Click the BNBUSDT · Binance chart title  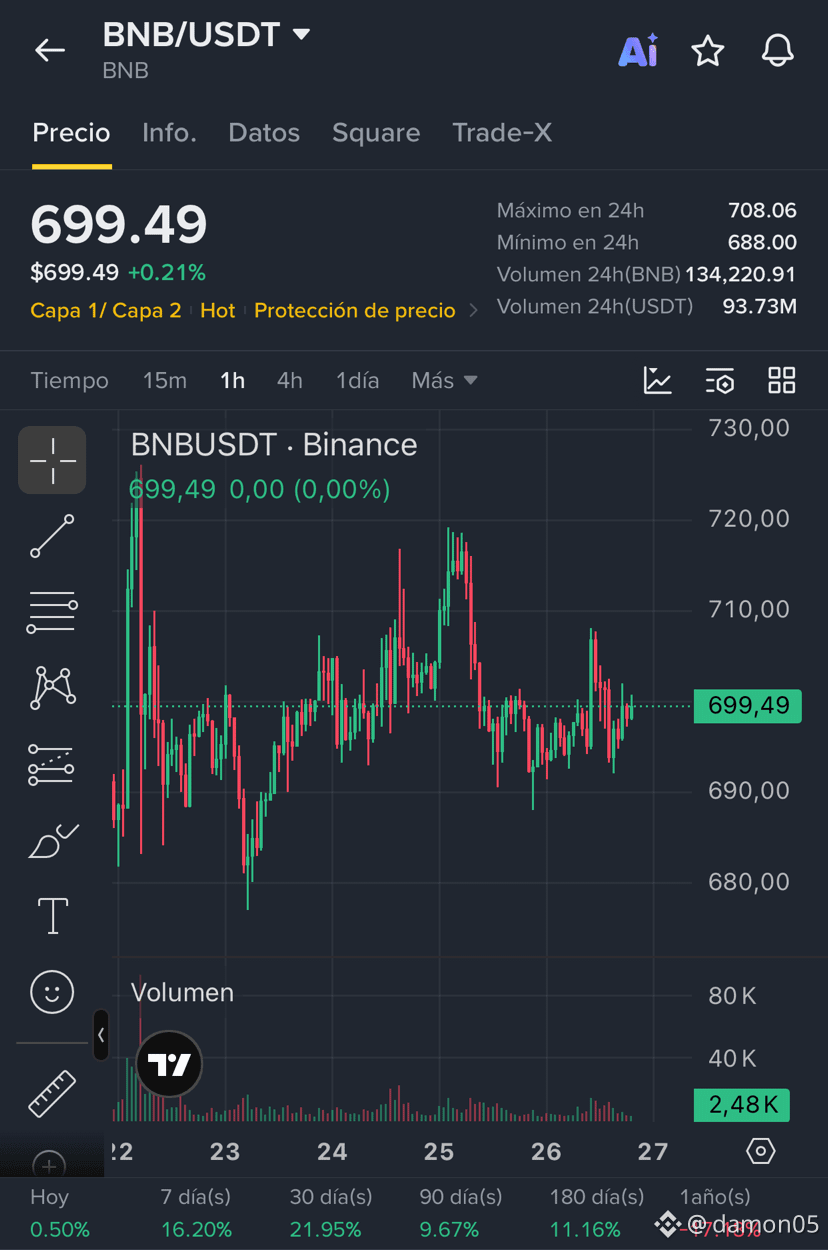(x=274, y=445)
